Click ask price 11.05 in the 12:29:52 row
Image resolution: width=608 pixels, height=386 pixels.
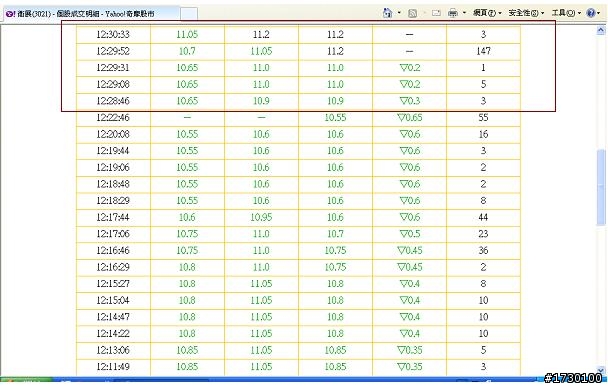click(261, 51)
